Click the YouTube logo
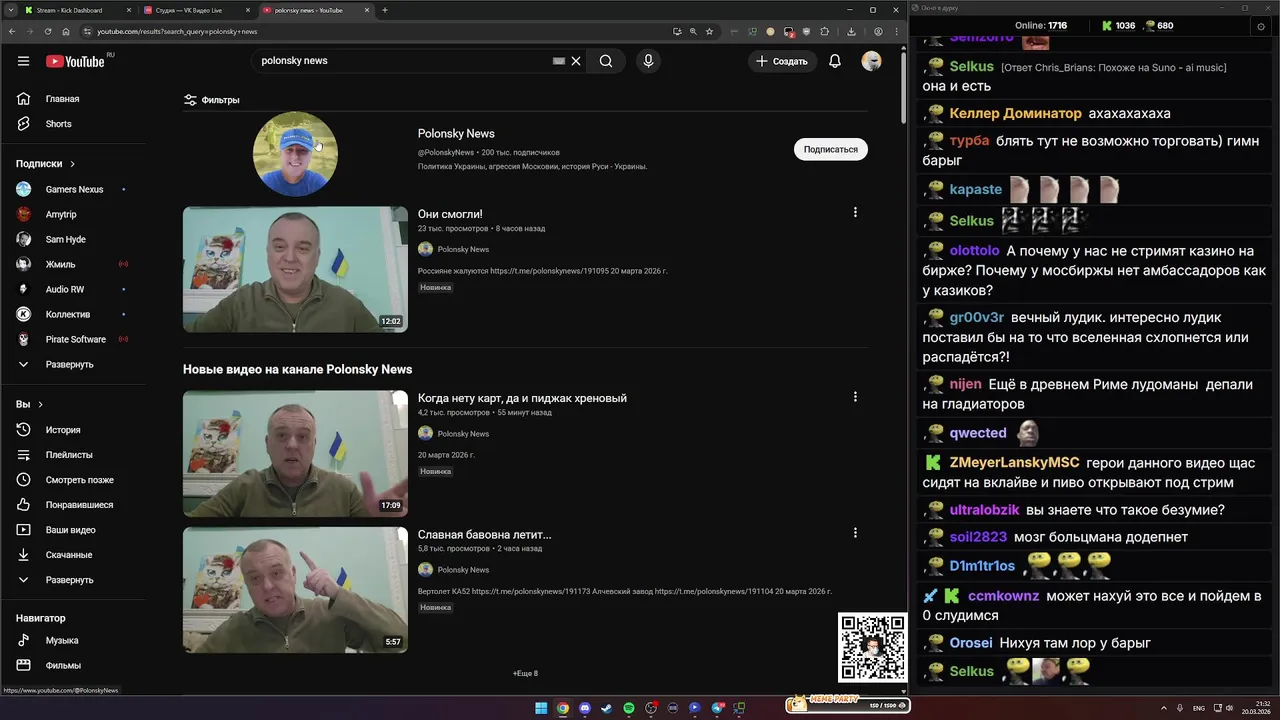Screen dimensions: 1280x720 point(75,61)
